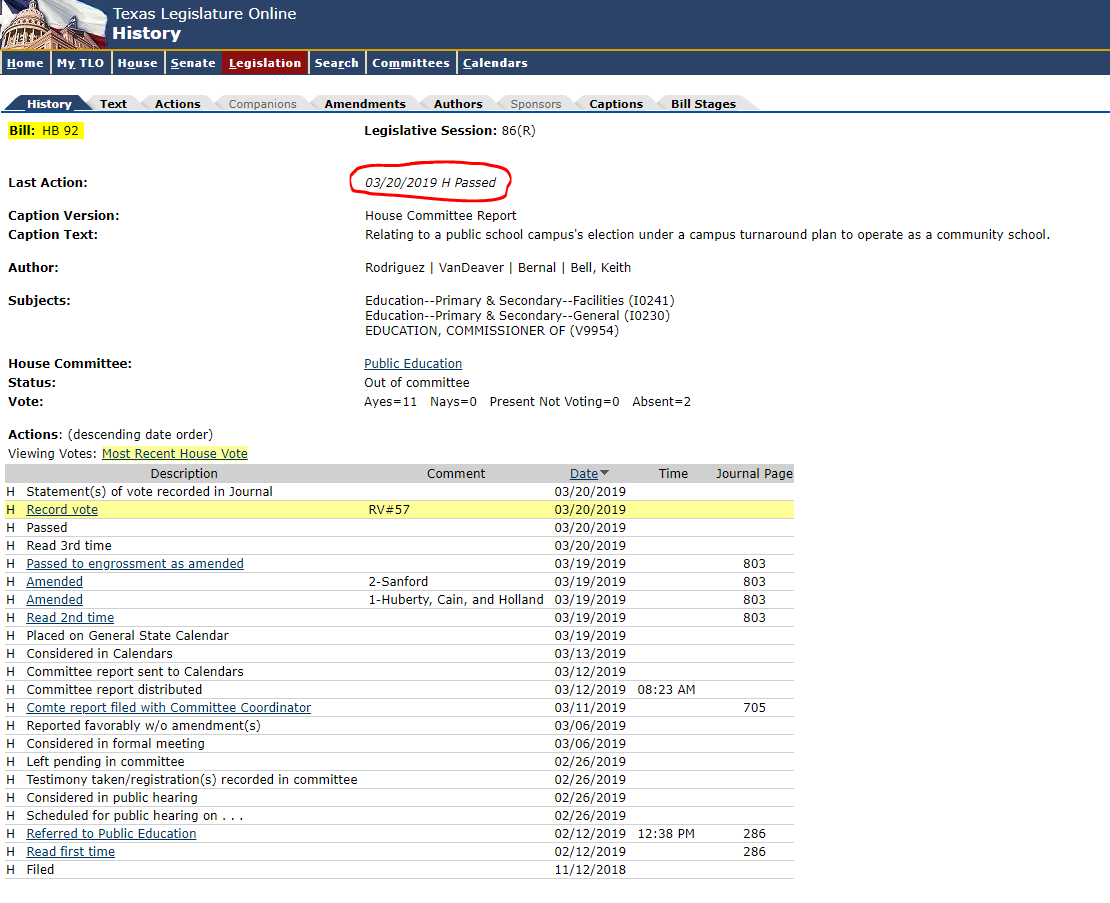Click the Date column sort arrow

(605, 473)
